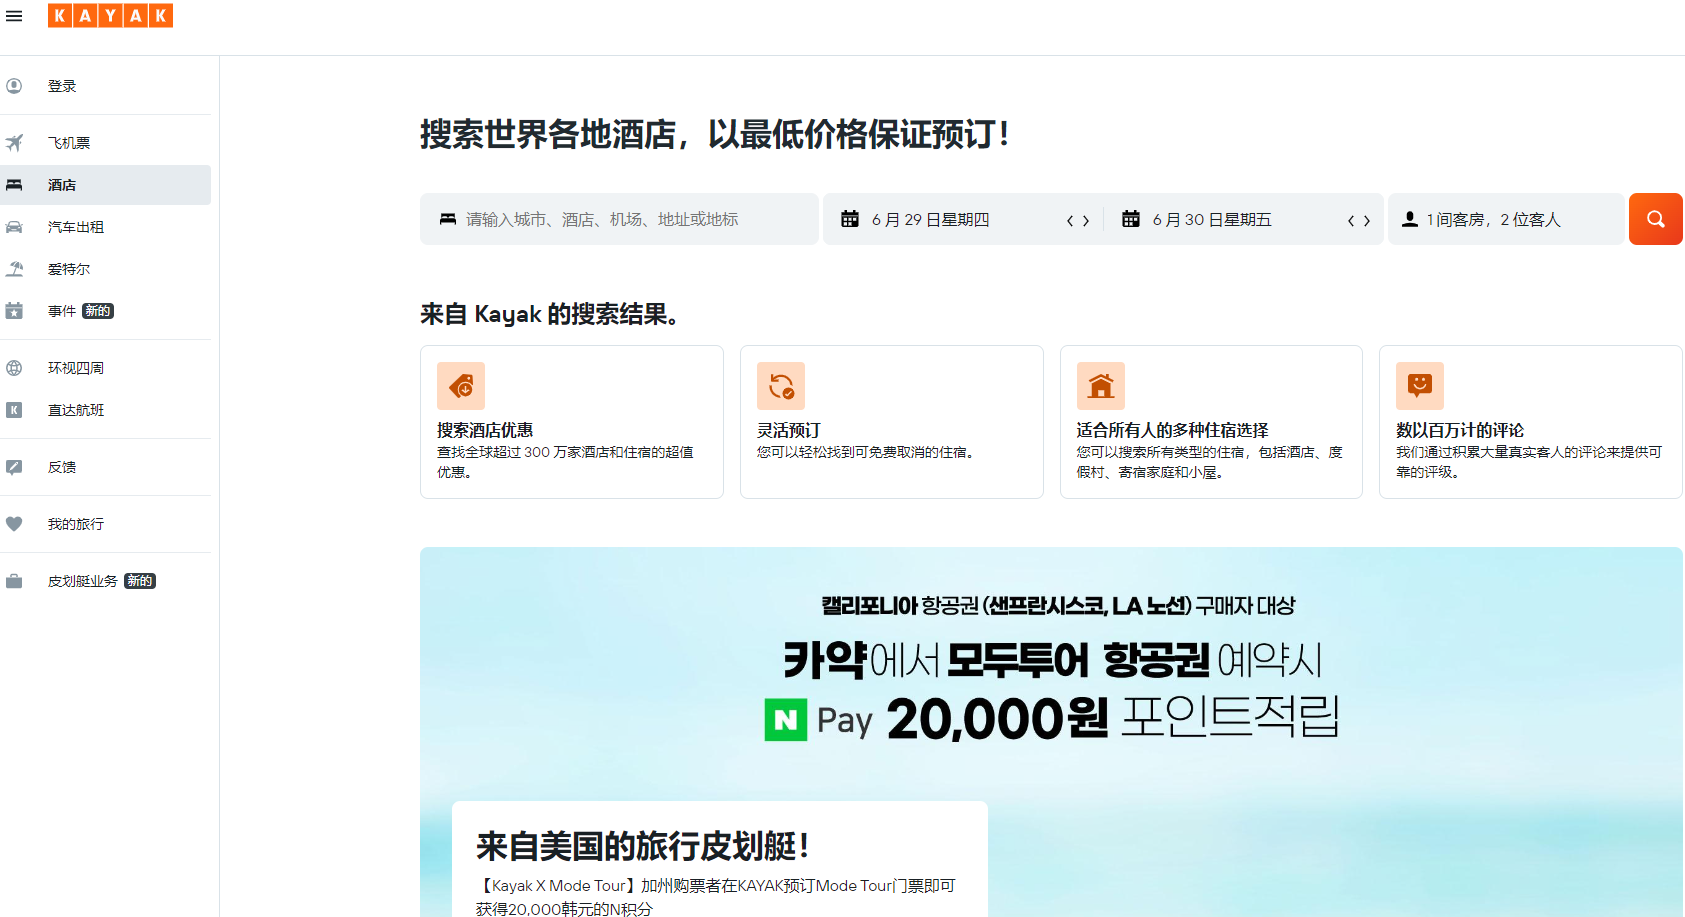
Task: Click the reviews smiley chat icon
Action: click(x=1420, y=386)
